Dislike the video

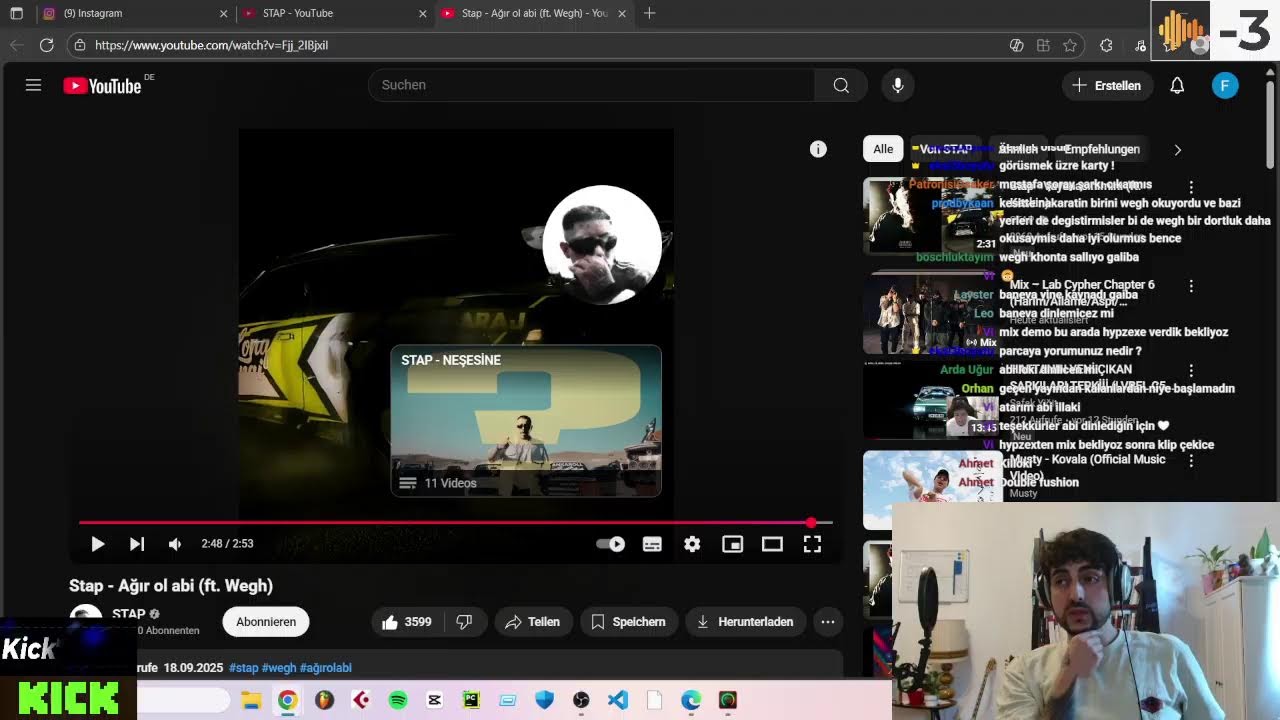point(464,622)
